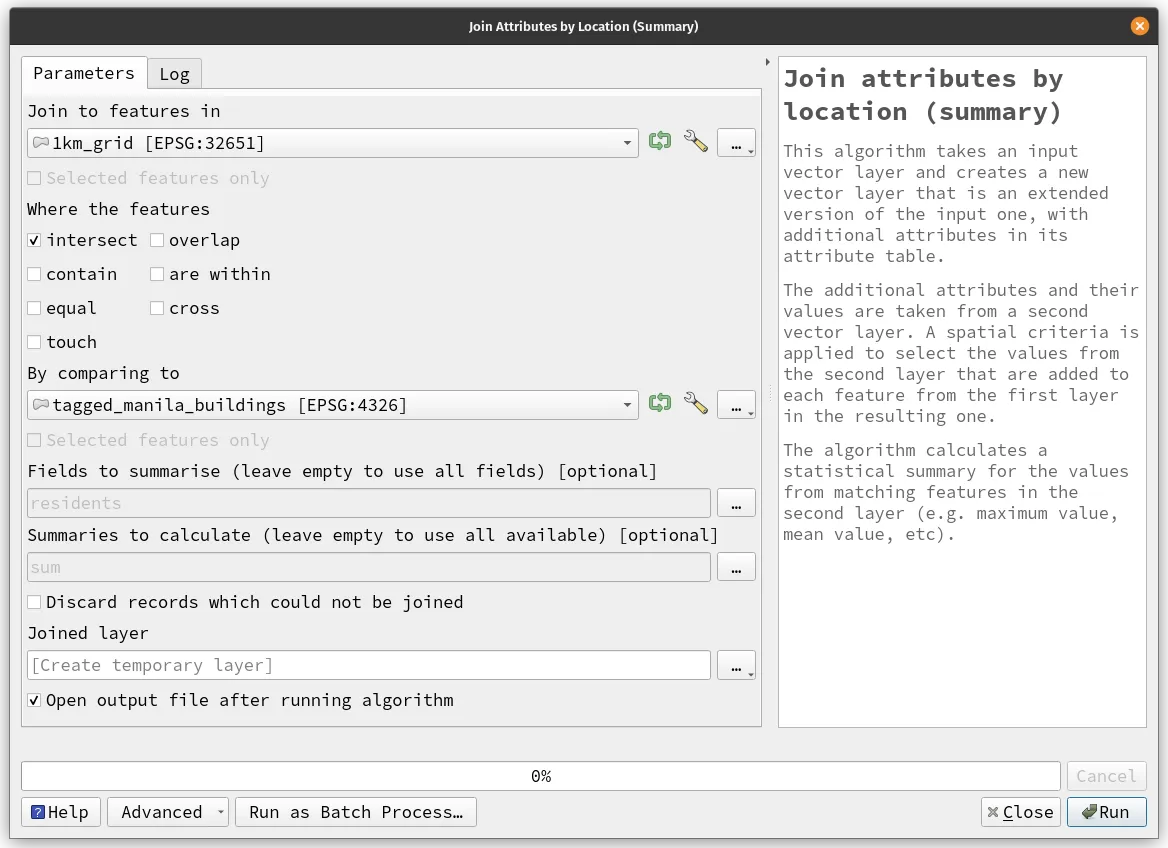1168x848 pixels.
Task: Click Run as Batch Process button
Action: coord(356,812)
